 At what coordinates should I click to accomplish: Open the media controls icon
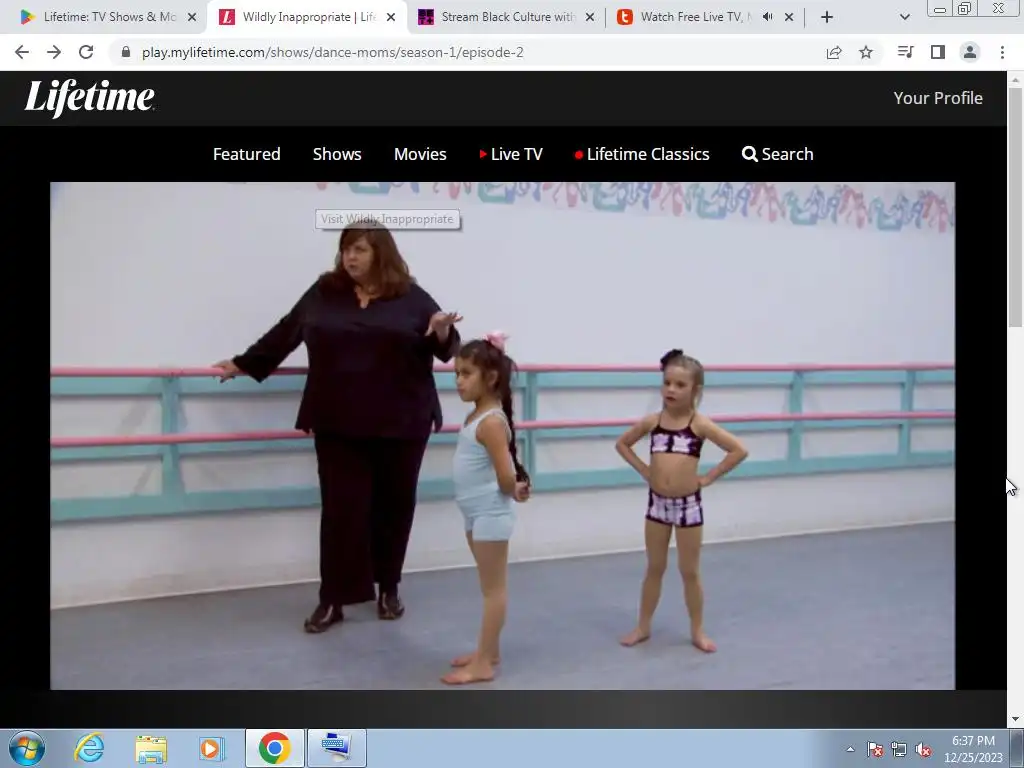905,52
